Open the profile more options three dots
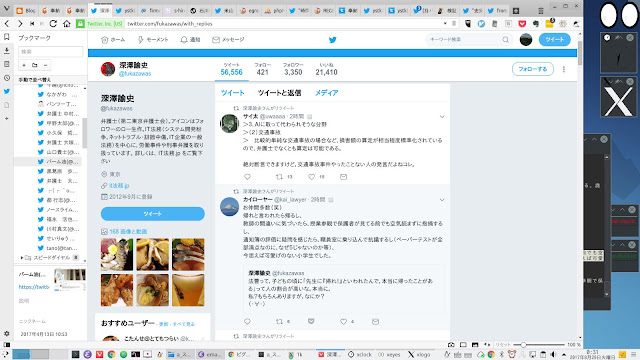Image resolution: width=640 pixels, height=360 pixels. (x=564, y=69)
